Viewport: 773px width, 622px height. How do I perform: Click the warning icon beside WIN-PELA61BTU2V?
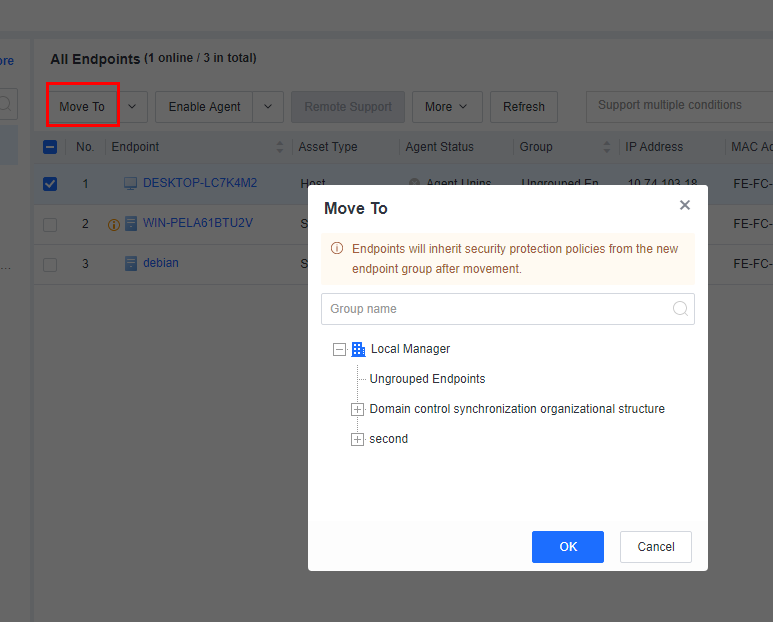(113, 224)
